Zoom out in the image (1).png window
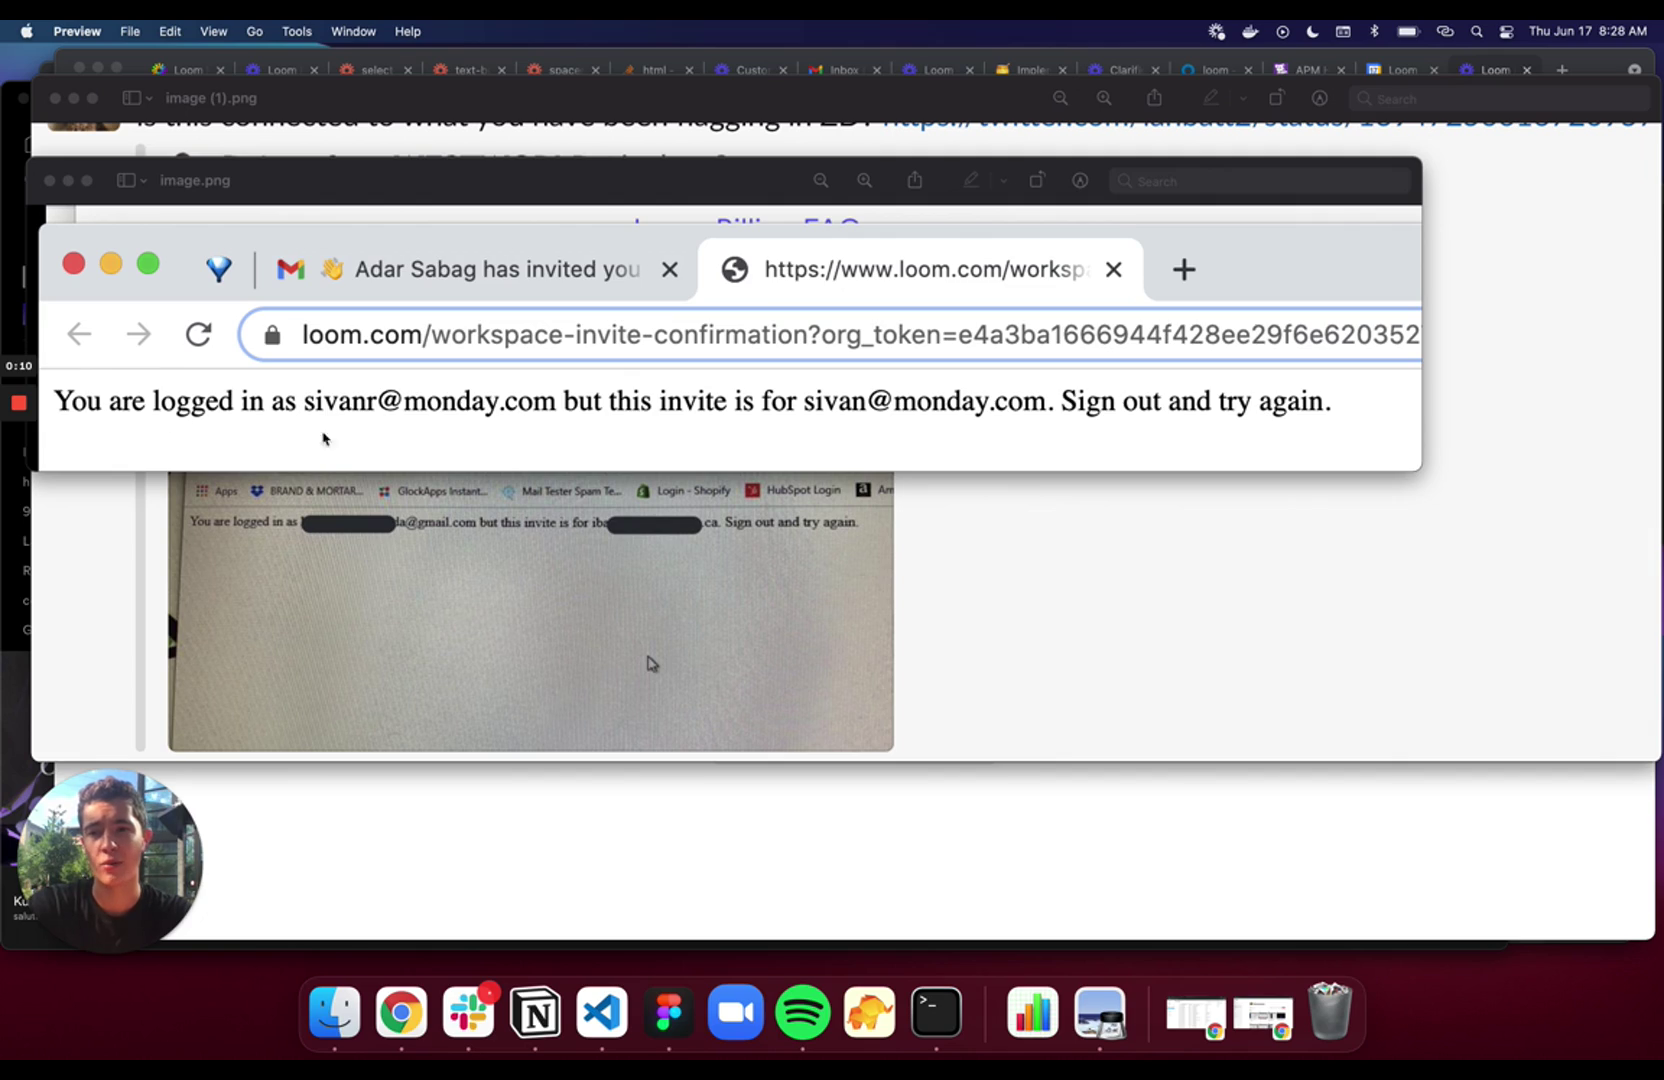Image resolution: width=1664 pixels, height=1080 pixels. (1061, 98)
